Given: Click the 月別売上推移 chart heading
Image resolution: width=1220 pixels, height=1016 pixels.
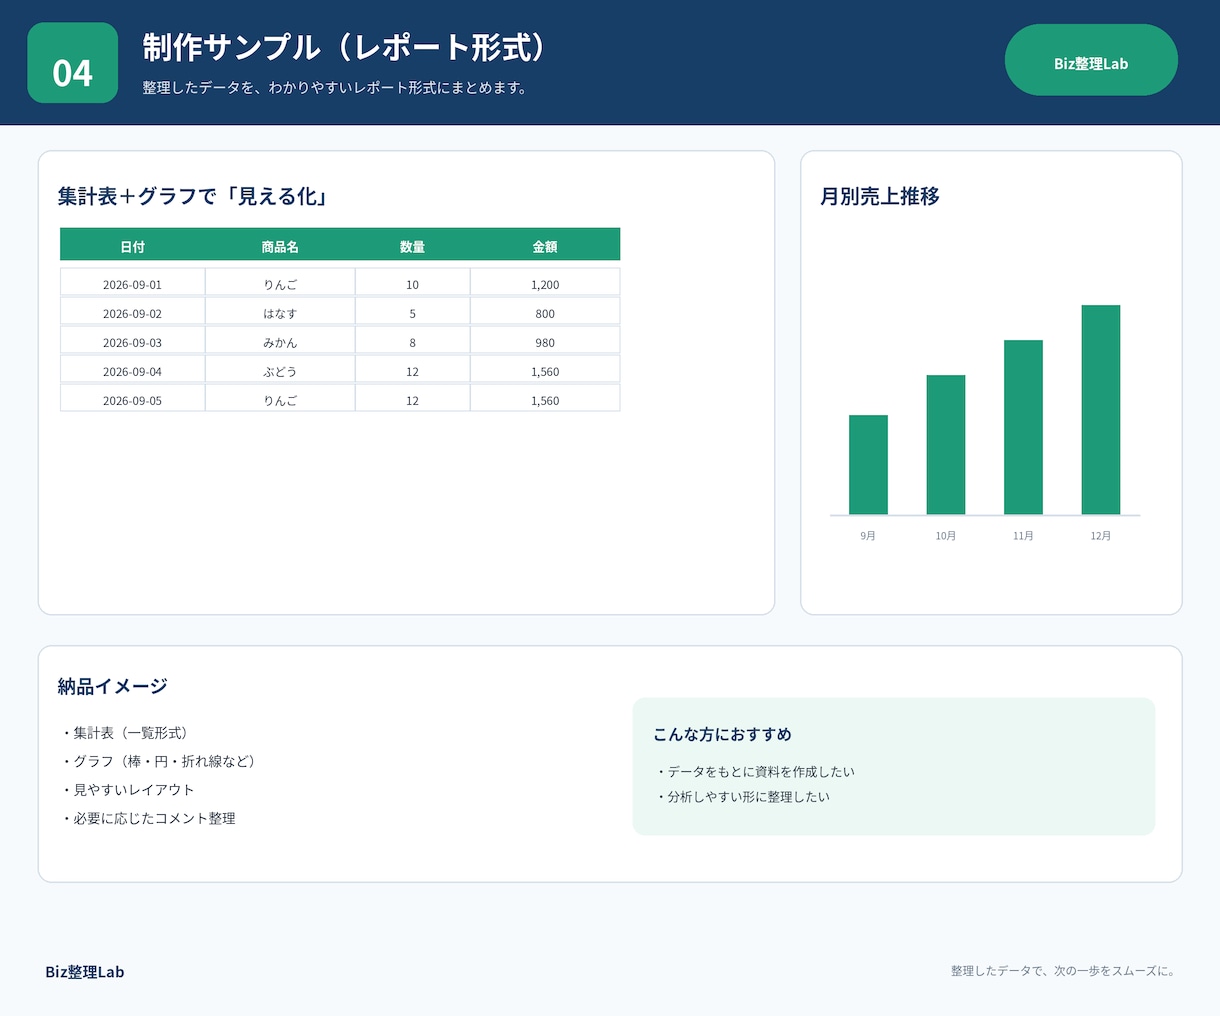Looking at the screenshot, I should pos(880,196).
